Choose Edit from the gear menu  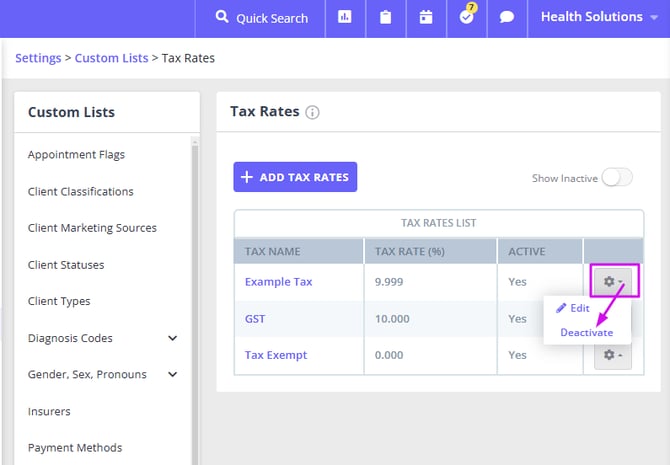[x=573, y=308]
